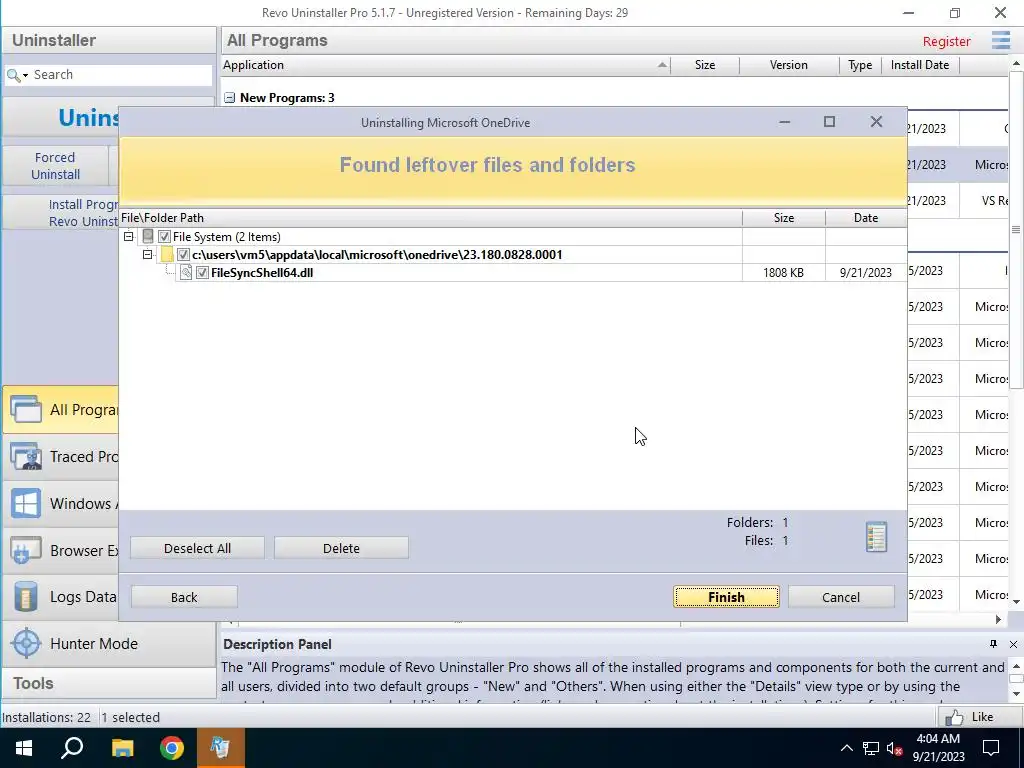Click the Traced Programs sidebar icon
Screen dimensions: 1024x768
(25, 456)
